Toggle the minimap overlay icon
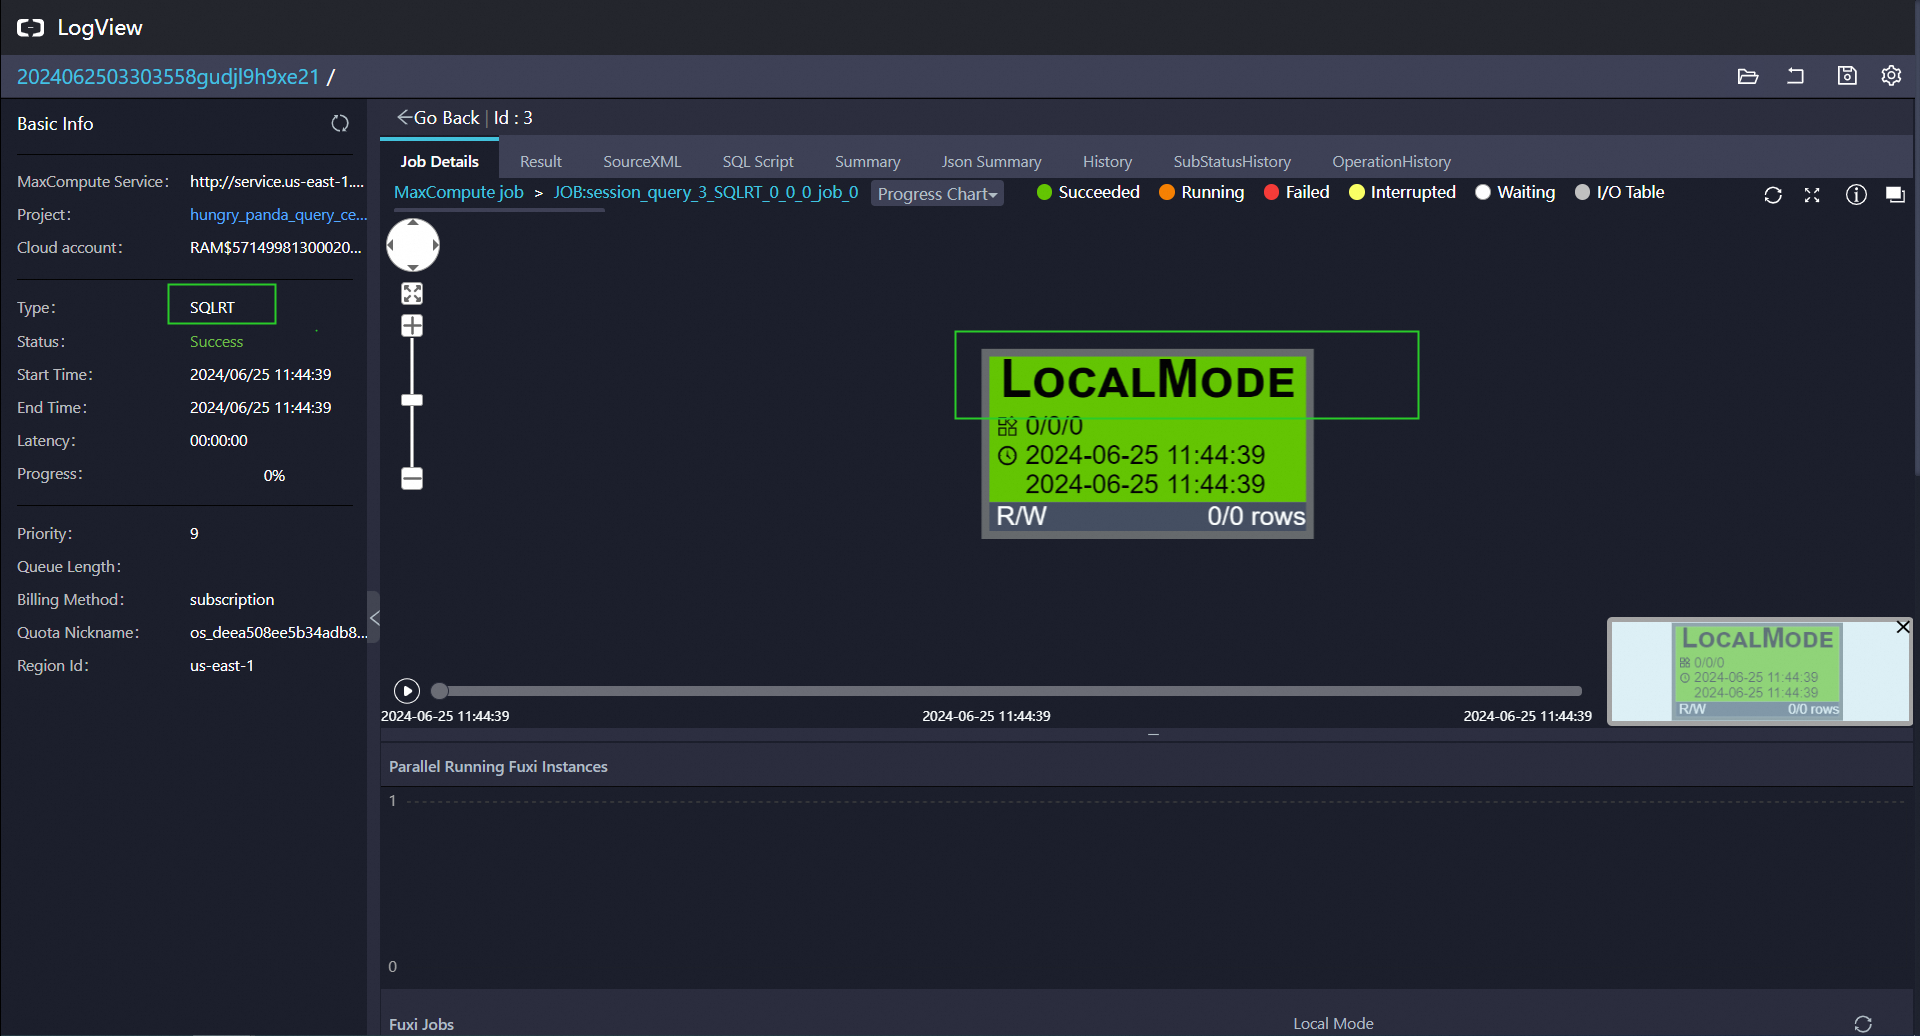 (1895, 195)
